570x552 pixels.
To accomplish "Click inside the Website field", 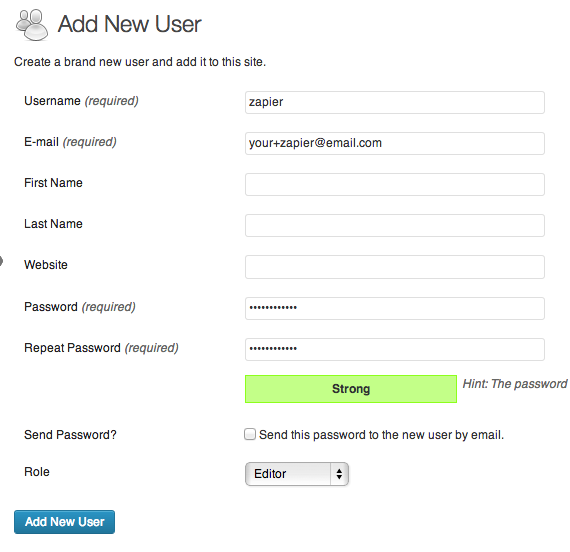I will (x=395, y=267).
